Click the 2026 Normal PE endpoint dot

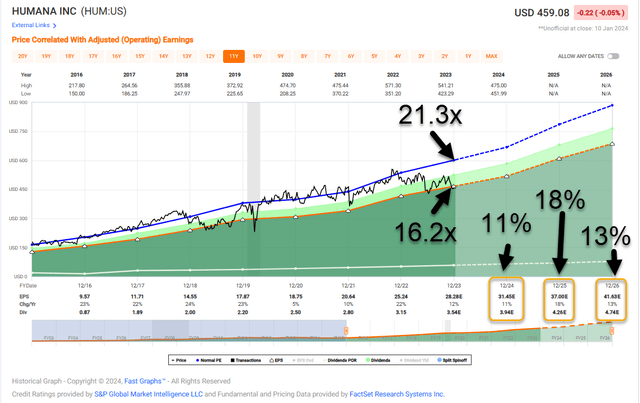(x=612, y=105)
